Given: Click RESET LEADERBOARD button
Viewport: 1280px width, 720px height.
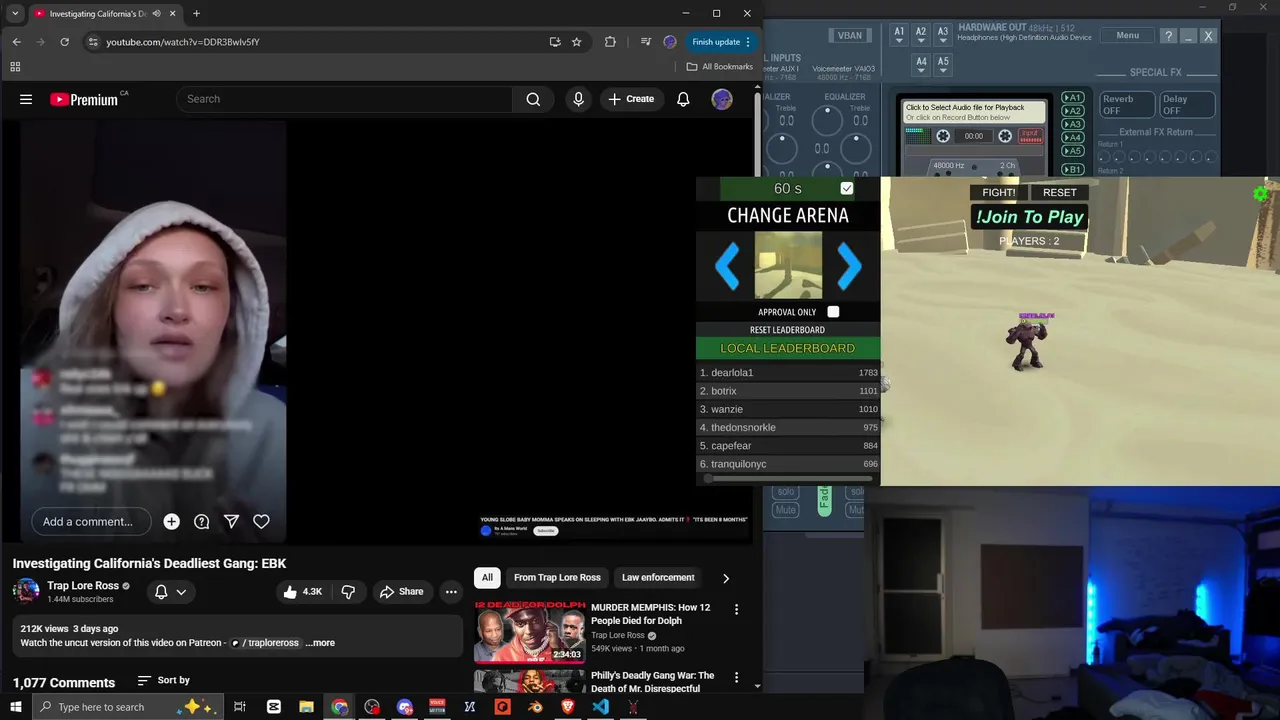Looking at the screenshot, I should click(x=788, y=330).
